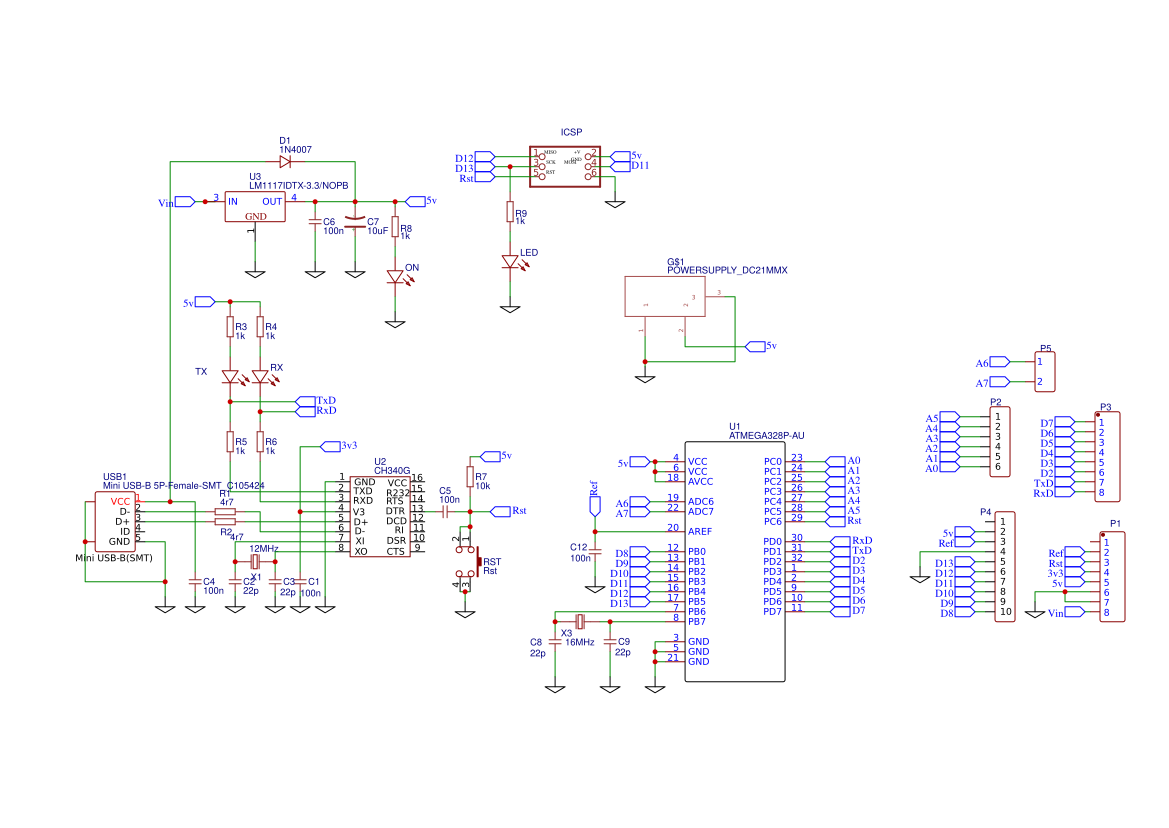Click the 'LM1117IDTX-3.3/NOPB' label

[298, 186]
